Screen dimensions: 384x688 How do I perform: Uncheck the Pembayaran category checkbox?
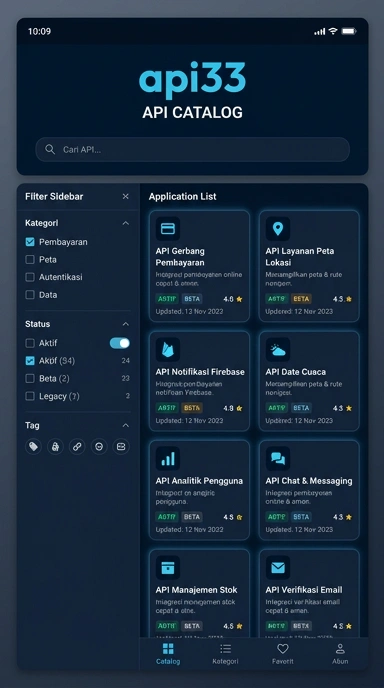[x=30, y=242]
